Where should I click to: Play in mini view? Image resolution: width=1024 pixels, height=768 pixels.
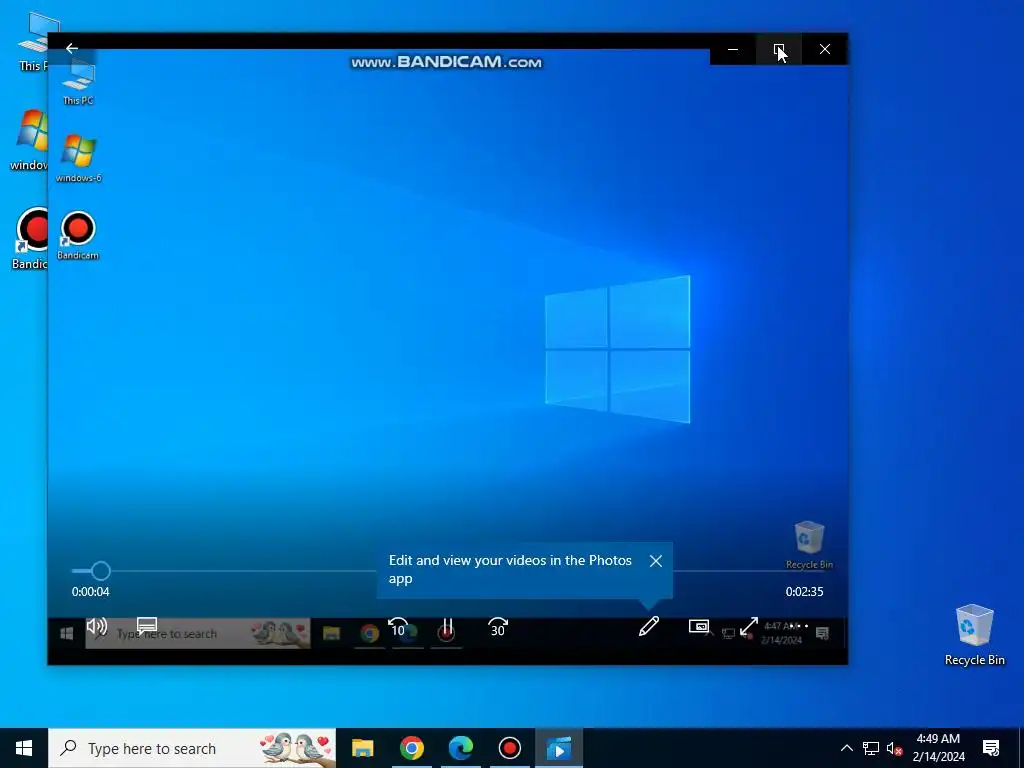[698, 626]
